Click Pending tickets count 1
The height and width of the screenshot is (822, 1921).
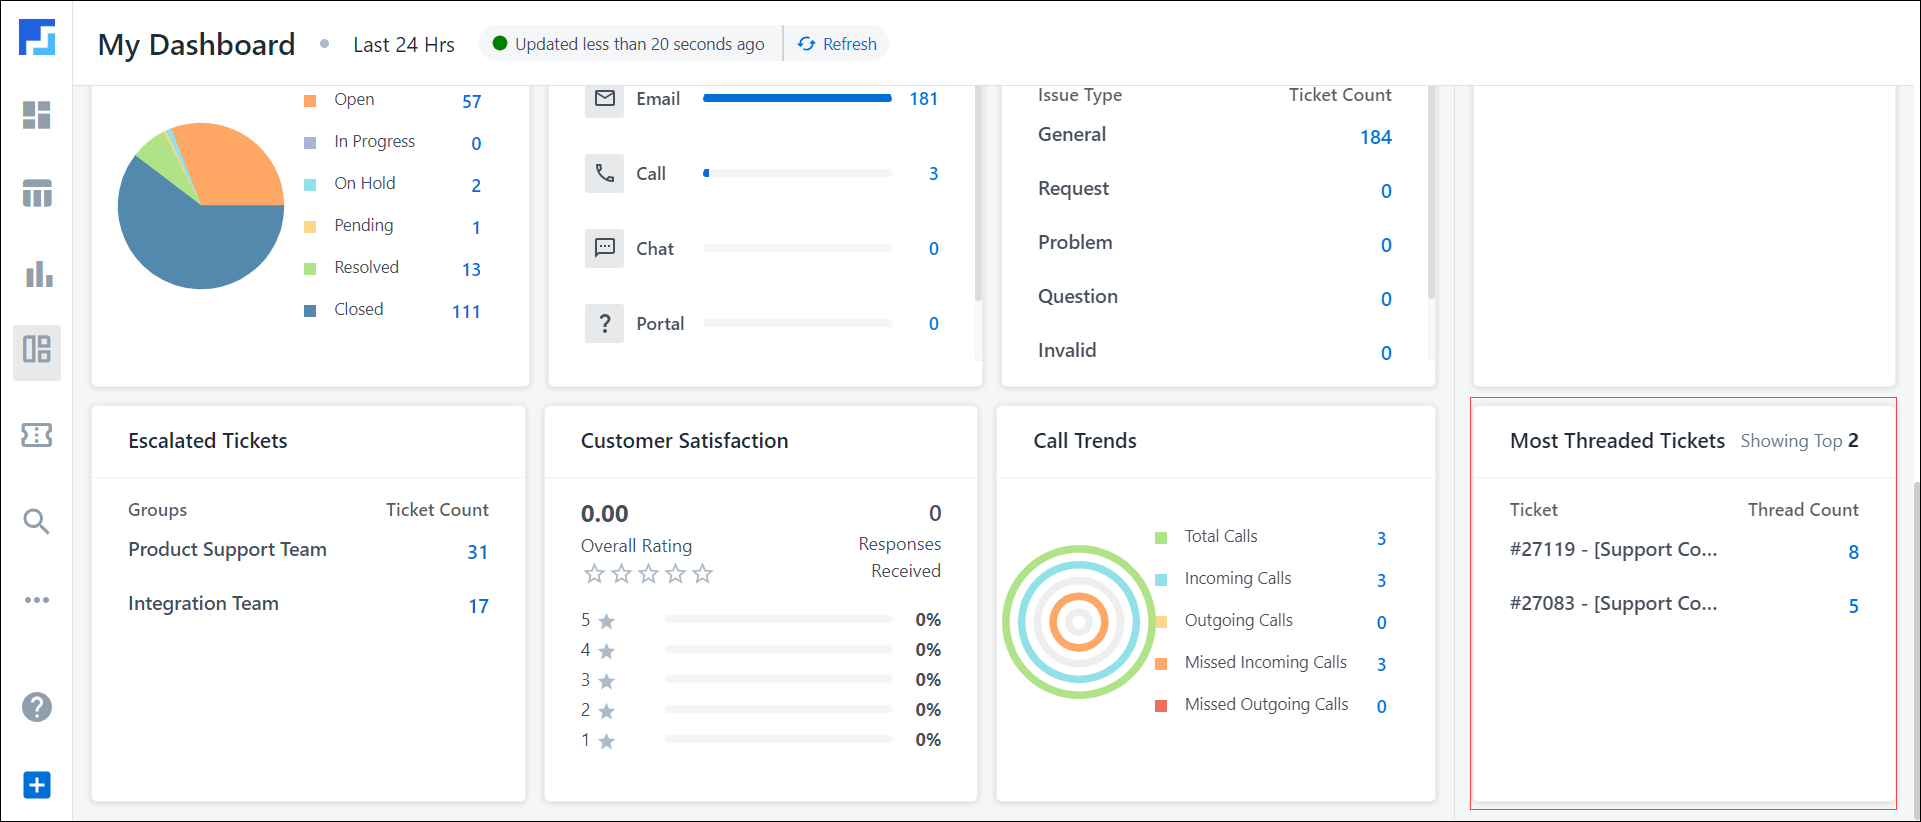pyautogui.click(x=476, y=227)
